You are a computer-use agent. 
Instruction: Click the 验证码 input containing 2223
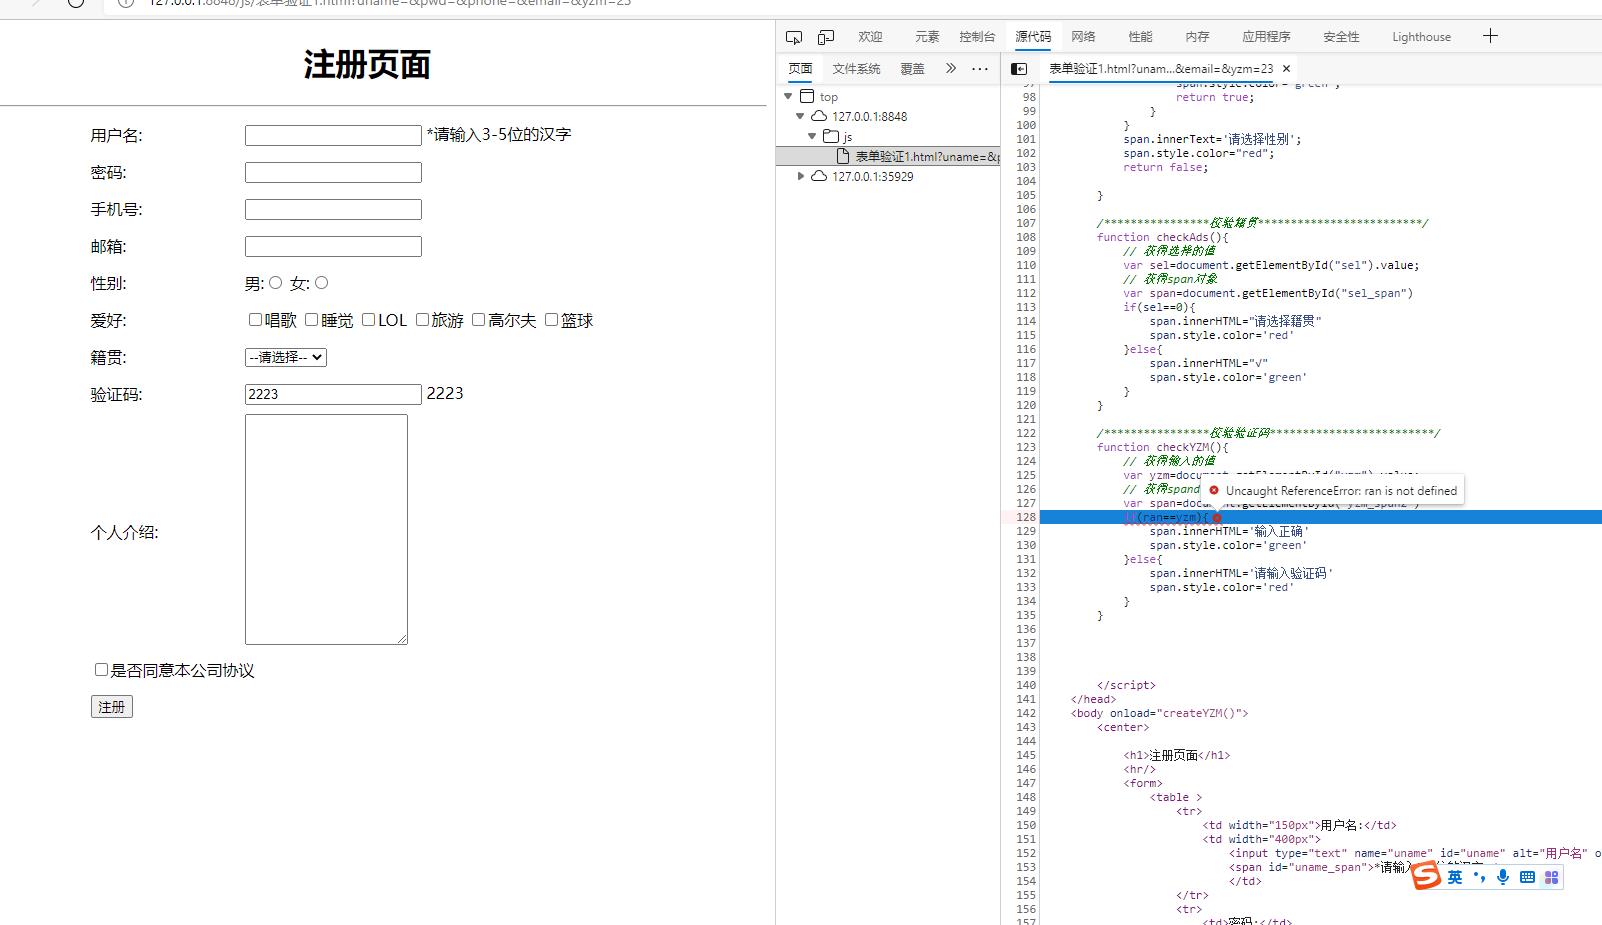point(333,394)
